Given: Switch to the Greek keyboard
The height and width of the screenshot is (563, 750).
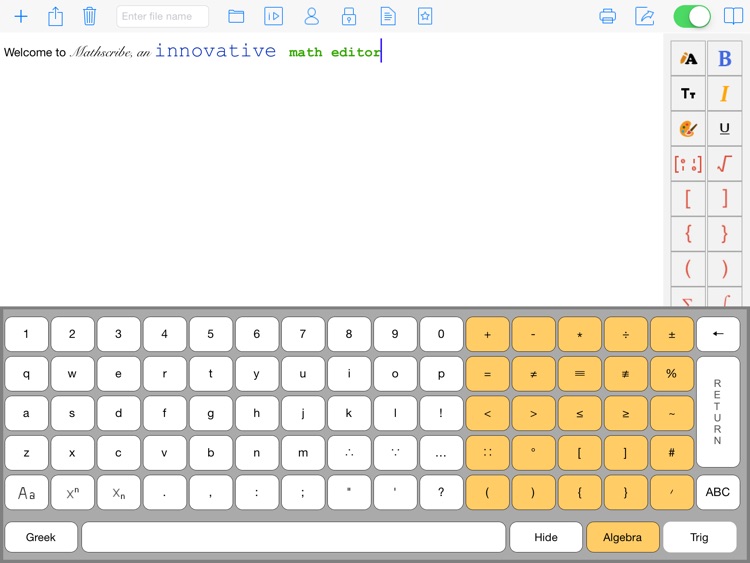Looking at the screenshot, I should [41, 537].
